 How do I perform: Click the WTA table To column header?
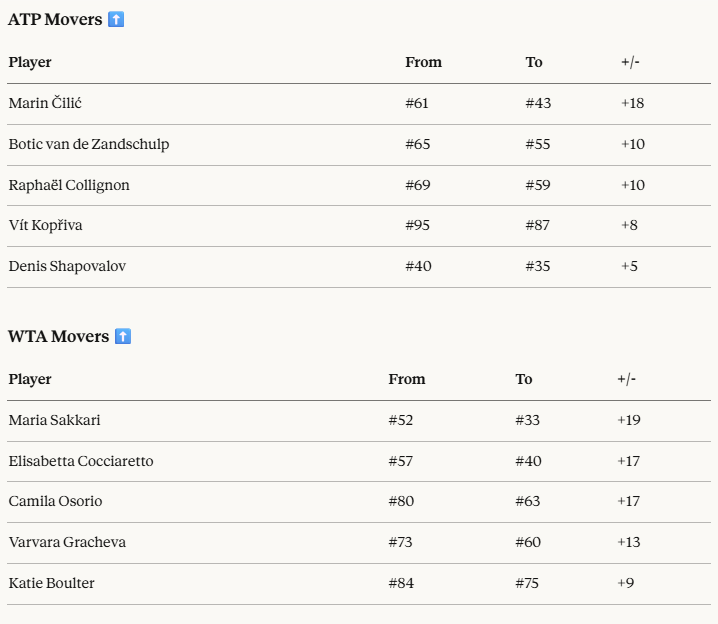click(x=524, y=379)
